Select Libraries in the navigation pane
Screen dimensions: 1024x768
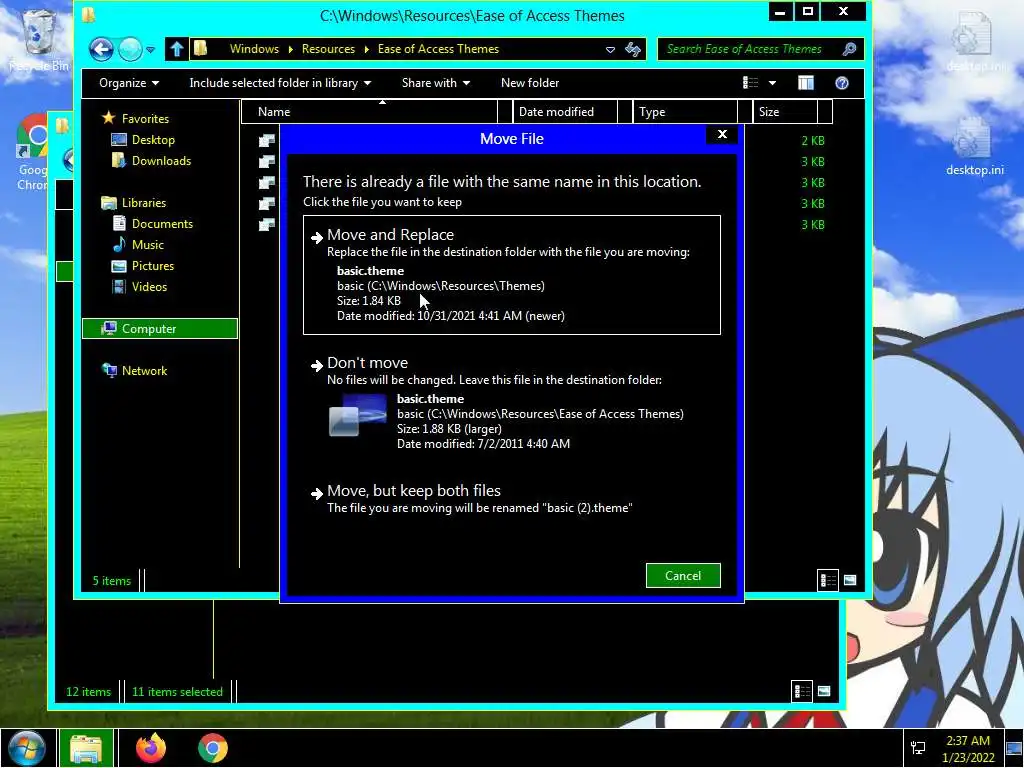pos(144,202)
